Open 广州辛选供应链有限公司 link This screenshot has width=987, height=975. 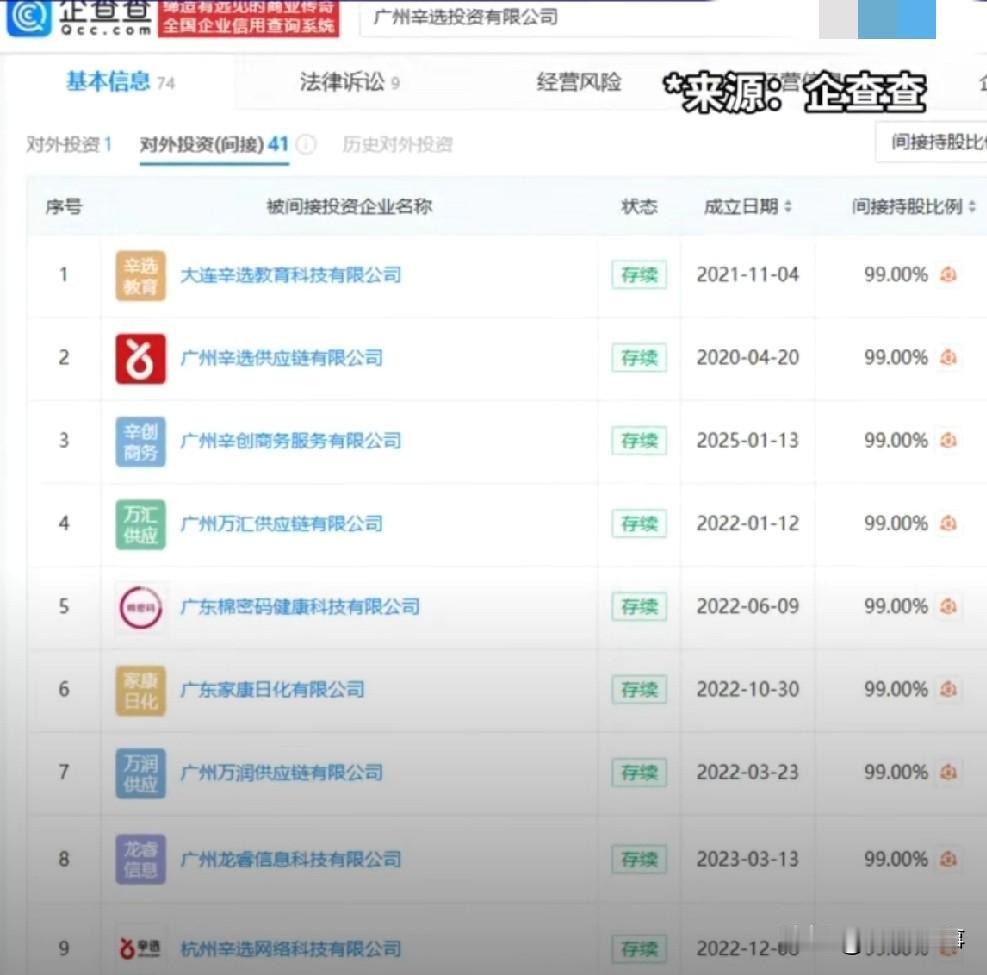[281, 358]
